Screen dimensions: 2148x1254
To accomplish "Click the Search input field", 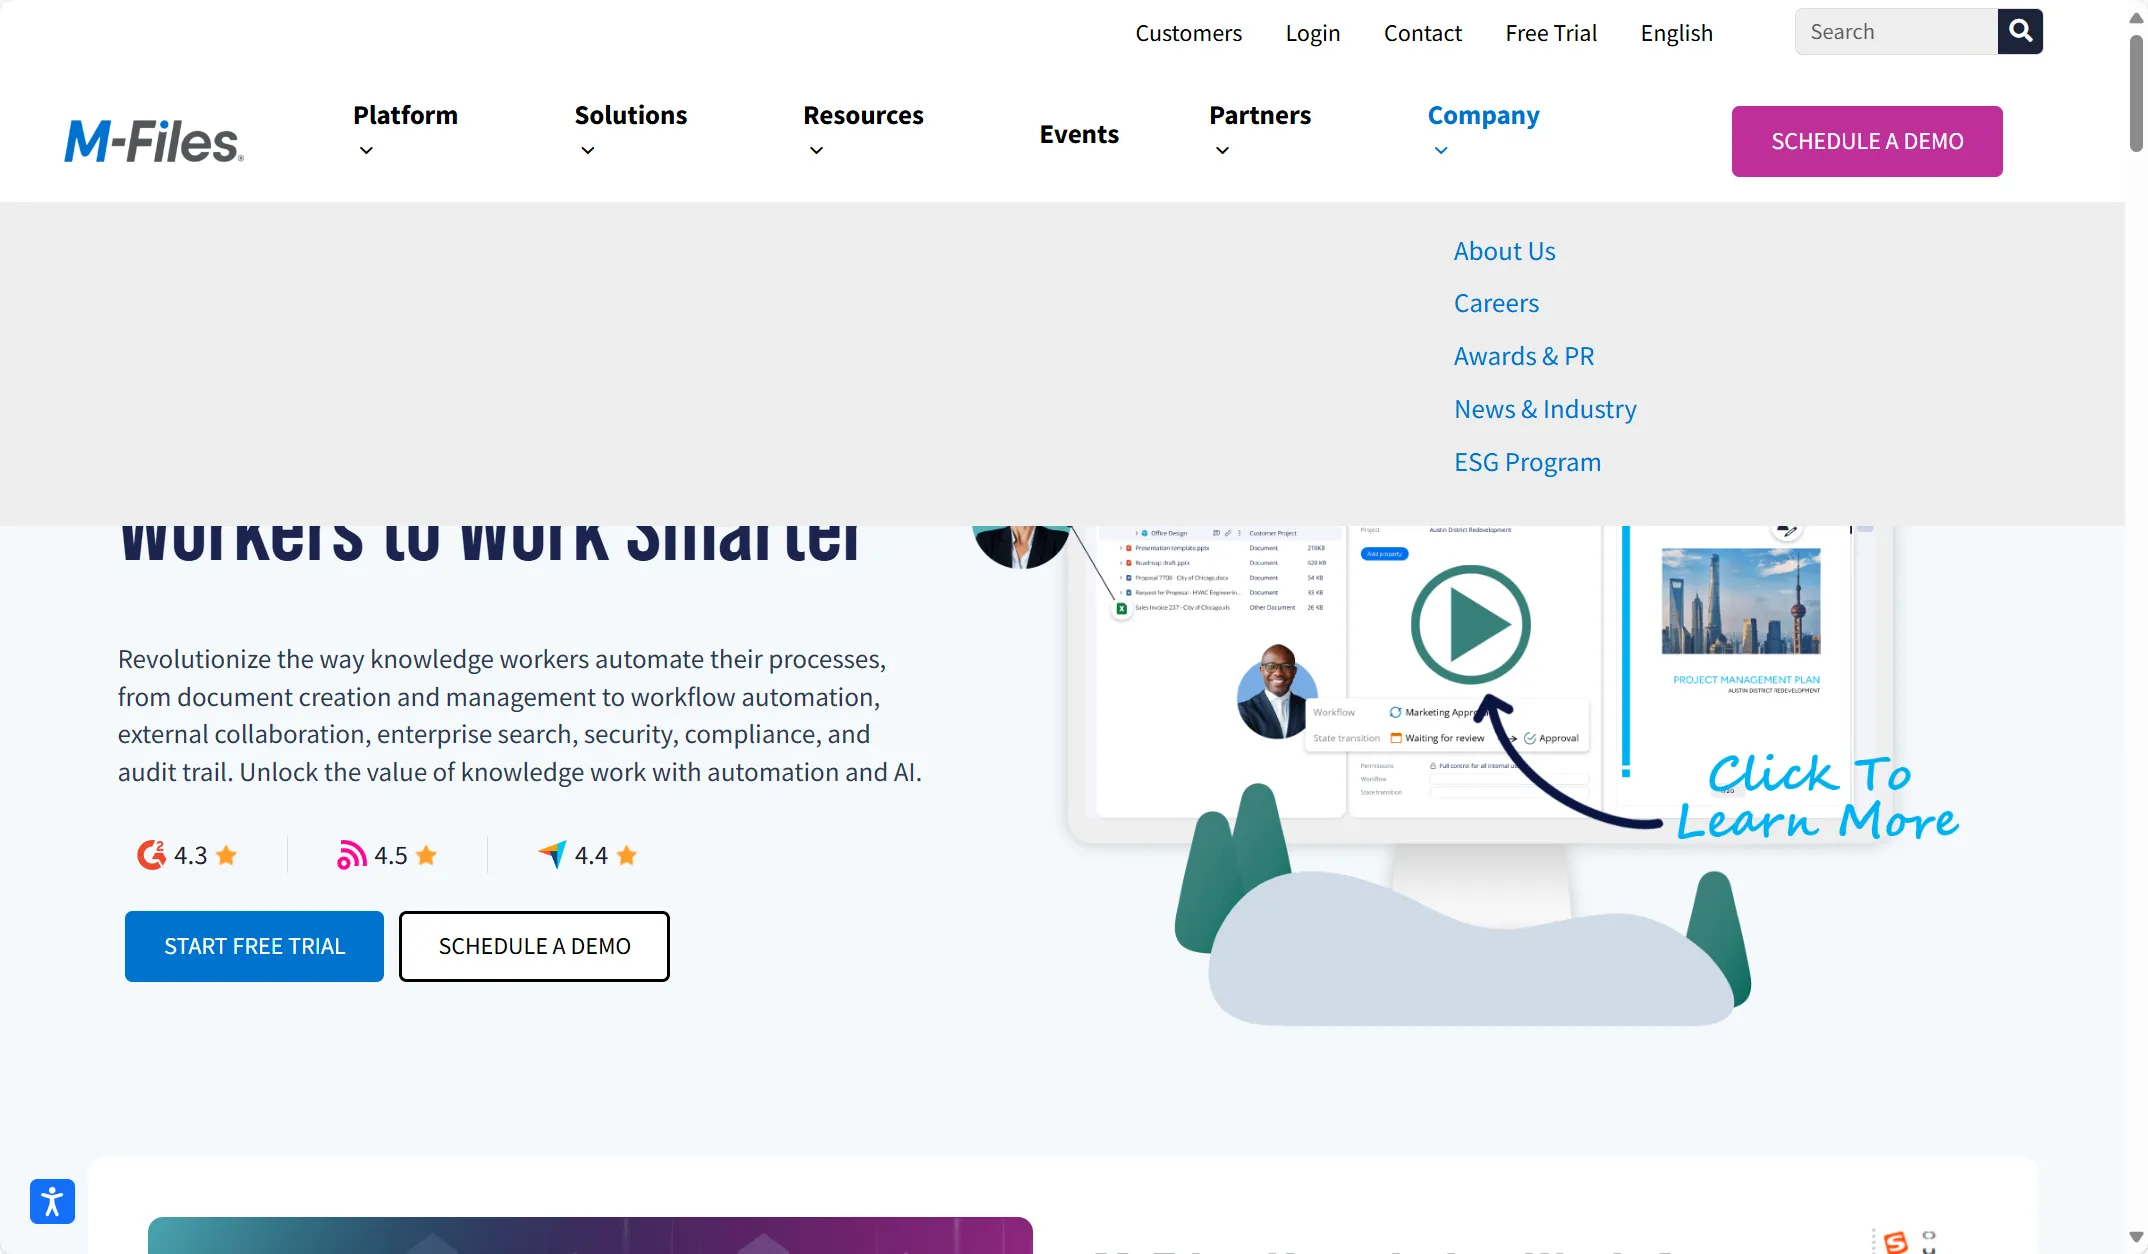I will pyautogui.click(x=1894, y=30).
